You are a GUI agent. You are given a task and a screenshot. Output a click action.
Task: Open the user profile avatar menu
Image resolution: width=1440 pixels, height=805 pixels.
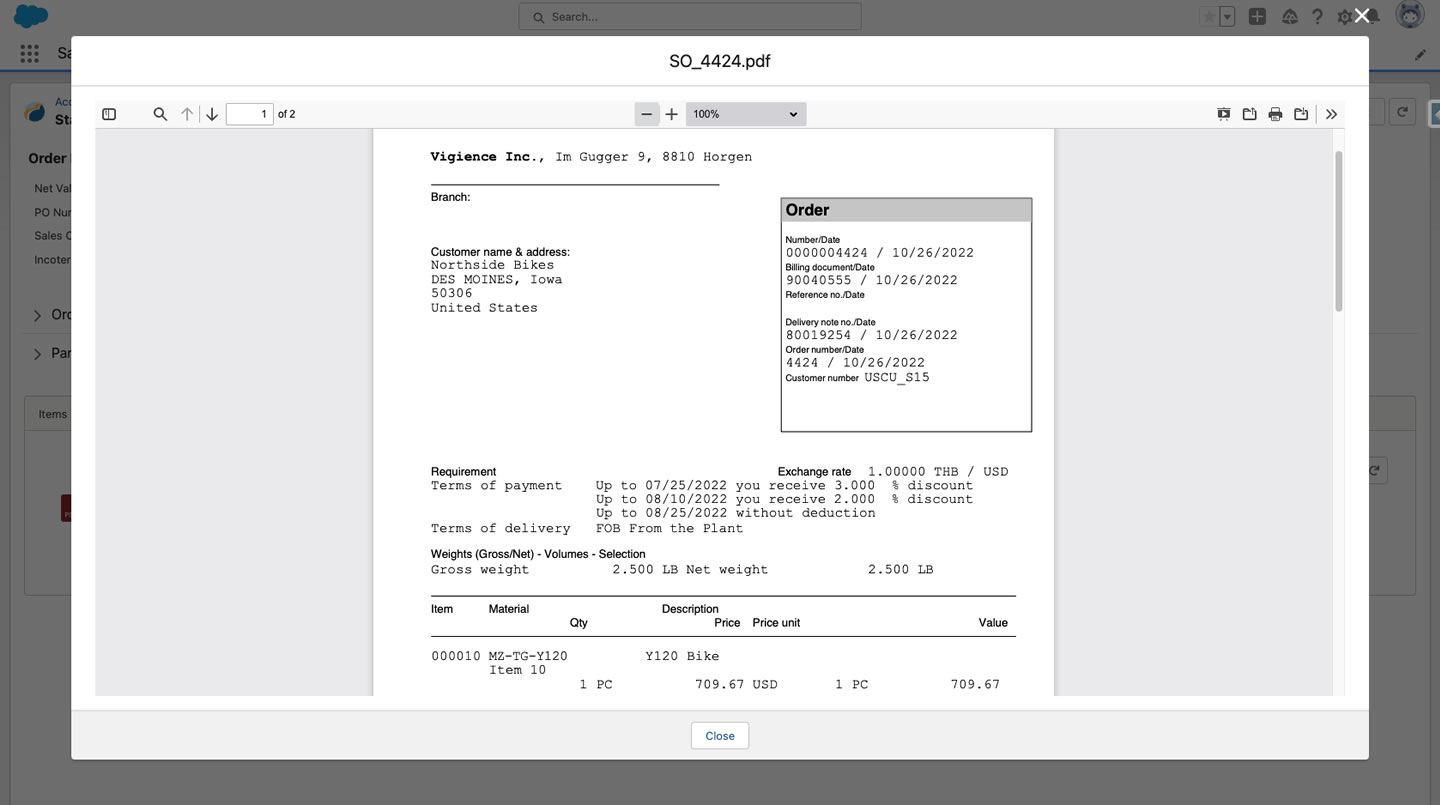coord(1411,17)
